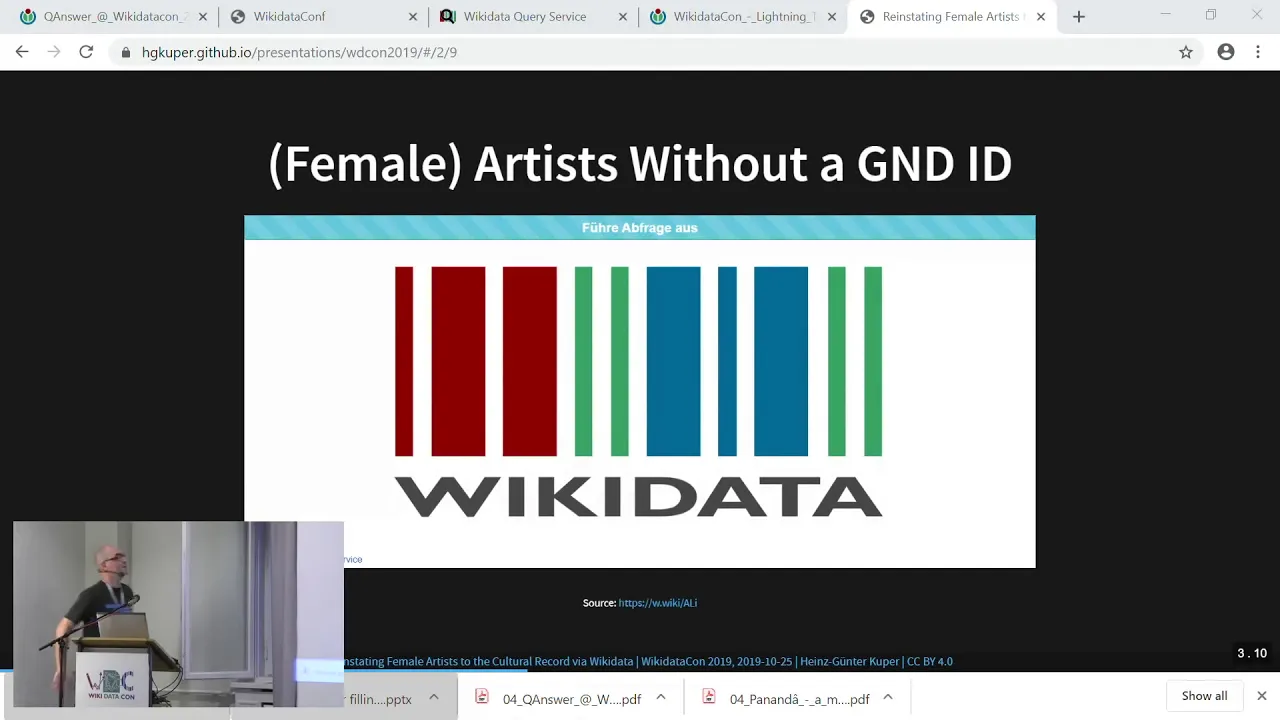
Task: Click the address bar URL
Action: [299, 52]
